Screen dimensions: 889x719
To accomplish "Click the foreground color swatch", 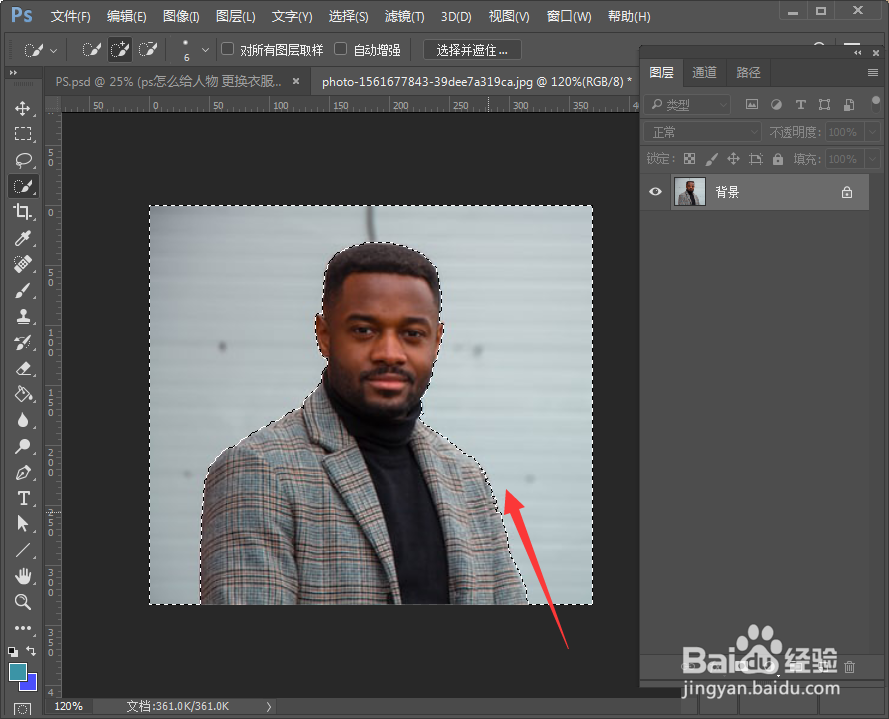I will pos(17,671).
